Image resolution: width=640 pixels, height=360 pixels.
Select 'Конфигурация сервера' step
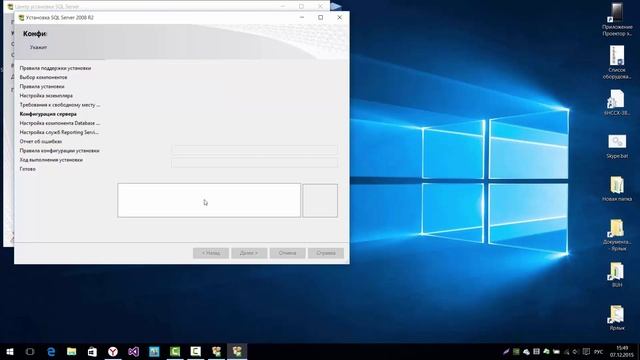coord(48,114)
